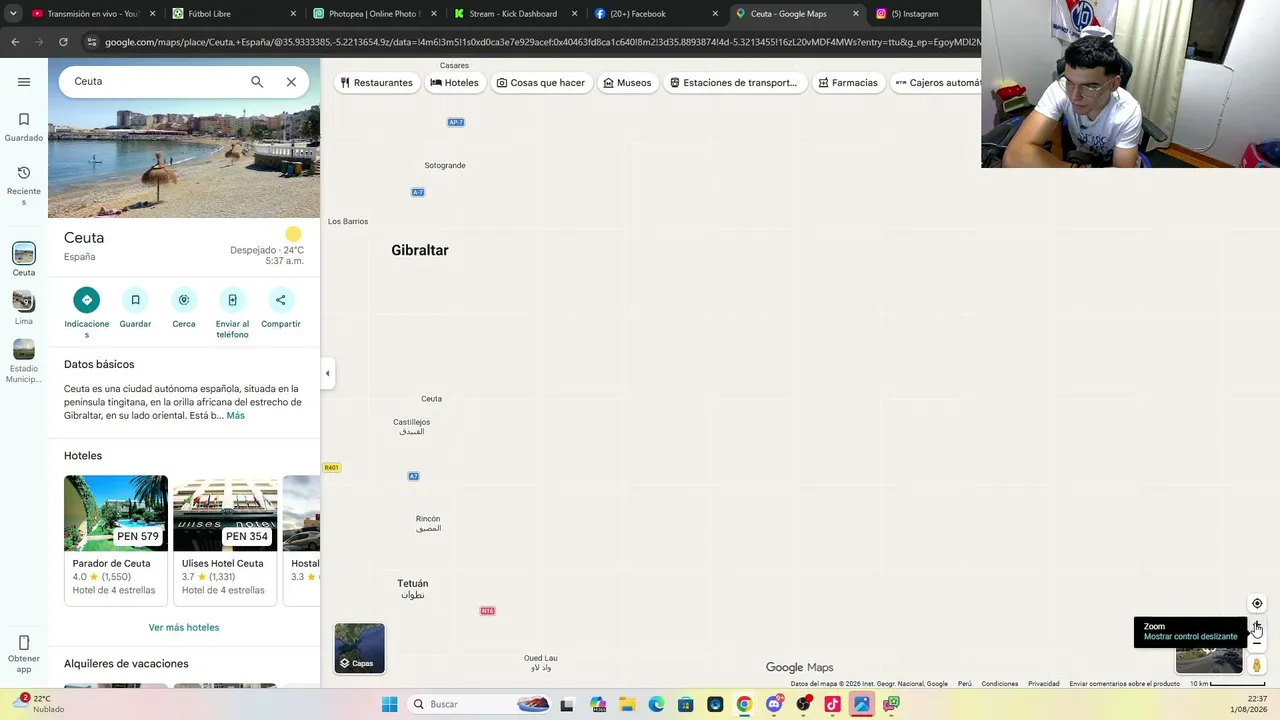Viewport: 1280px width, 720px height.
Task: Click Ver más hoteles link
Action: click(184, 628)
